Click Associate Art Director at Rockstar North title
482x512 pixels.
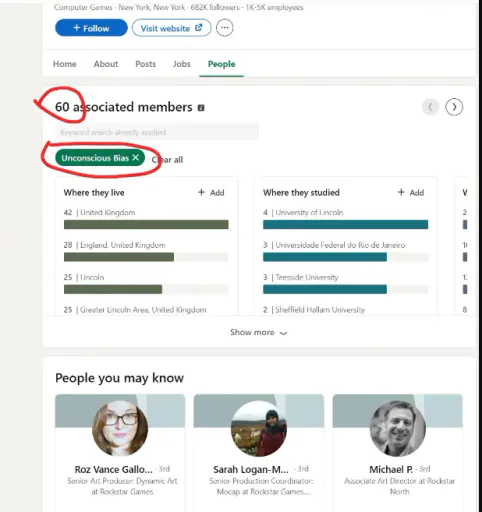tap(399, 486)
